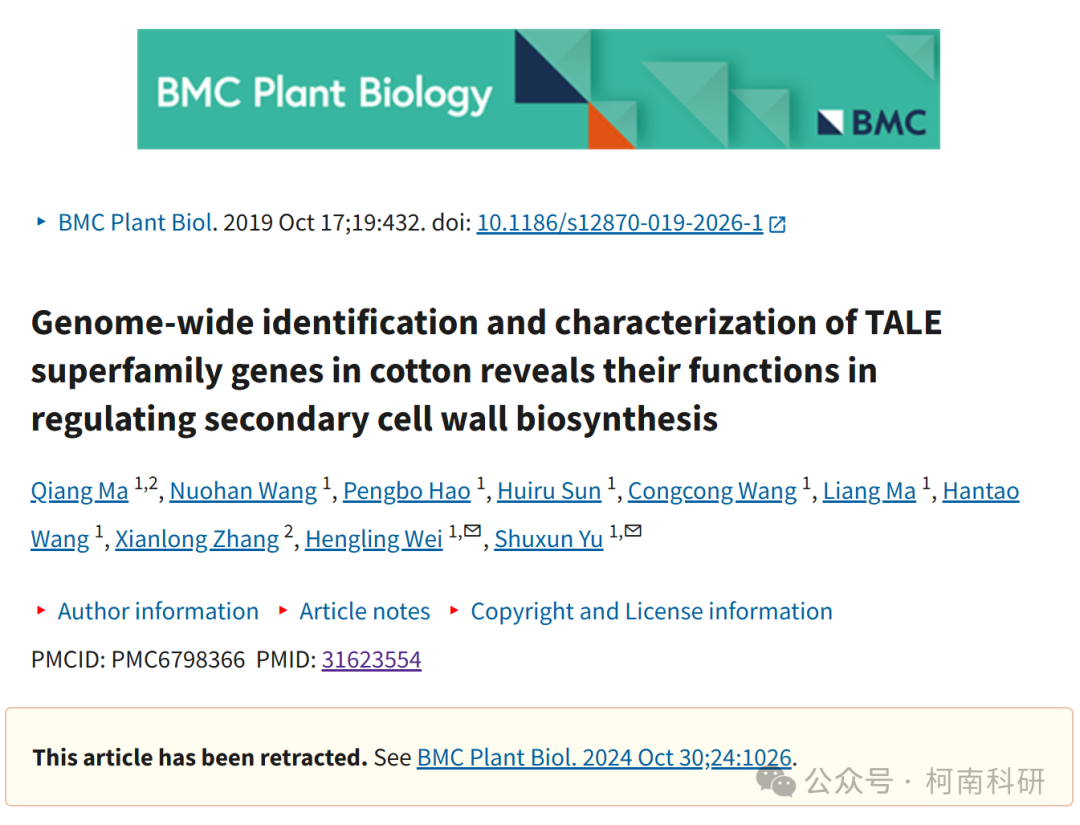Click the author Liang Ma link
Viewport: 1080px width, 825px height.
[x=869, y=491]
